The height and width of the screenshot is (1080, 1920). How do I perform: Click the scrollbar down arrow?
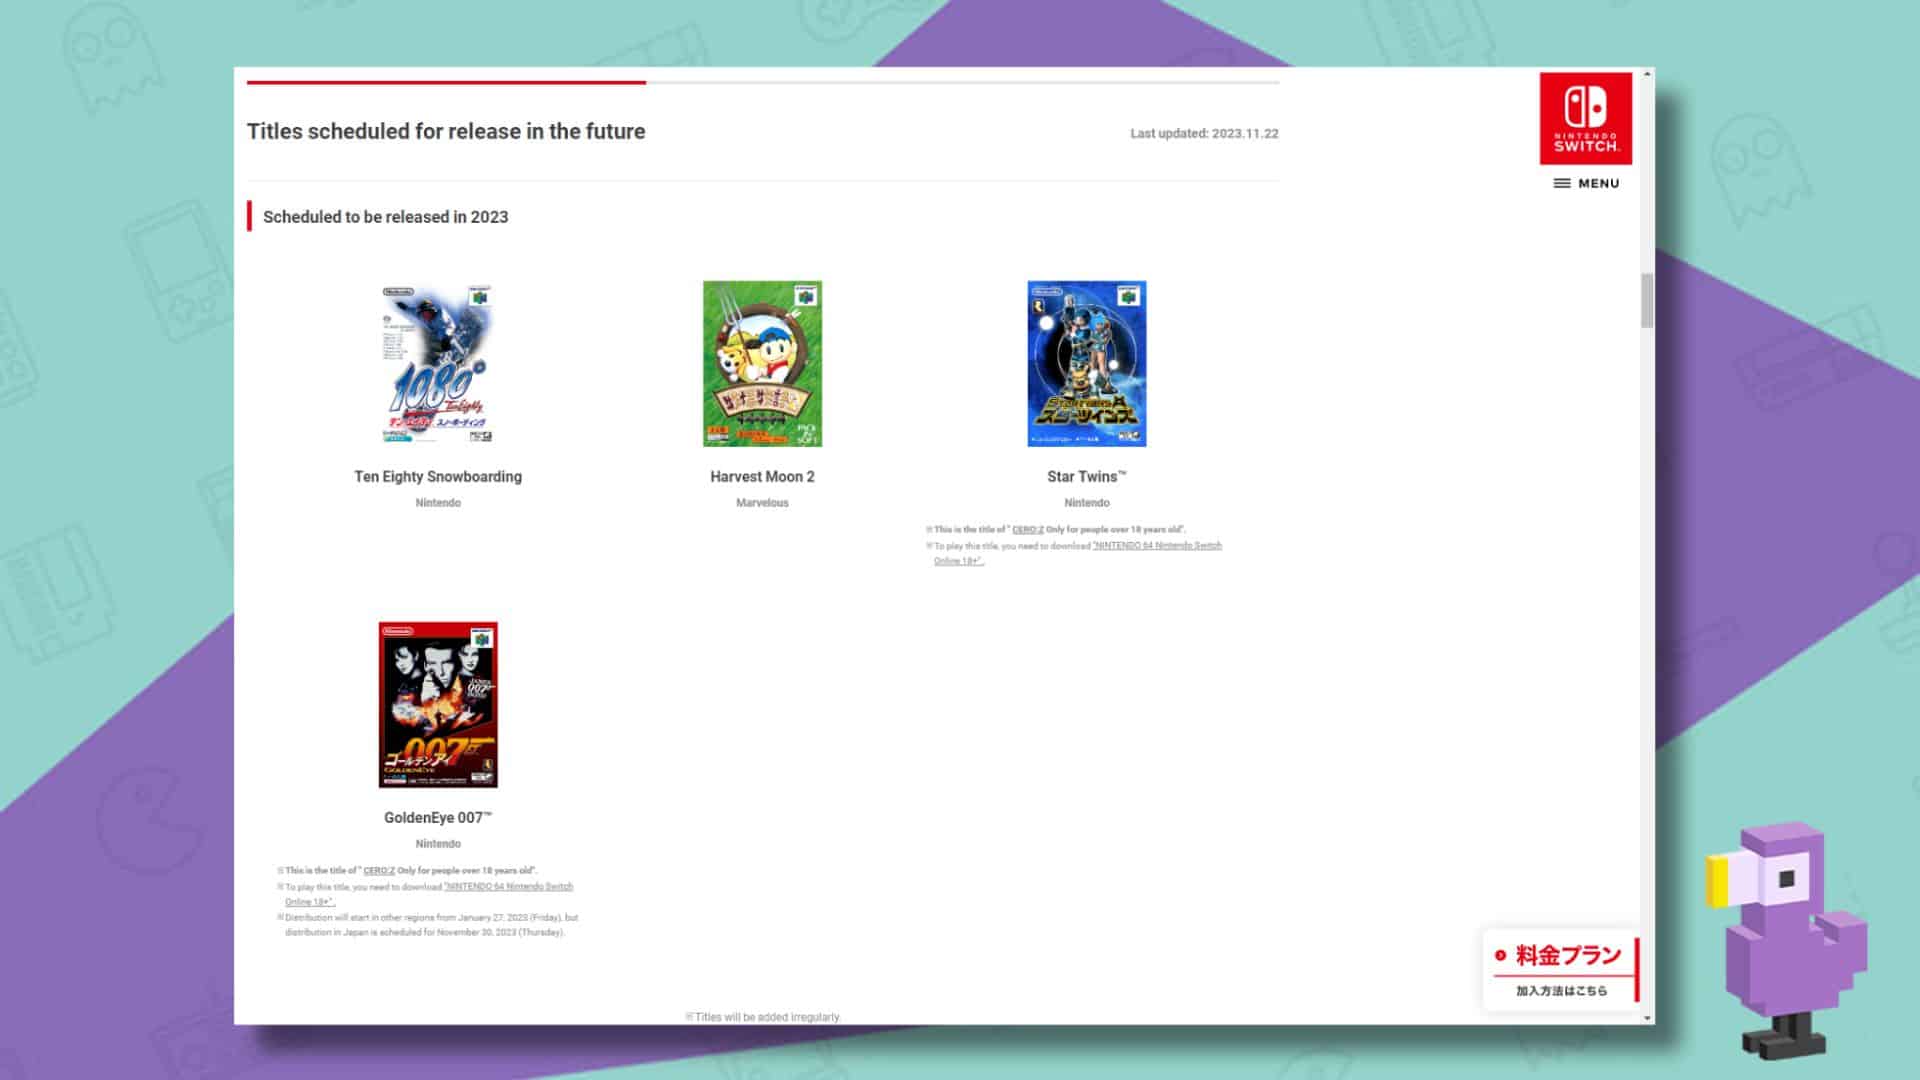click(1647, 1017)
